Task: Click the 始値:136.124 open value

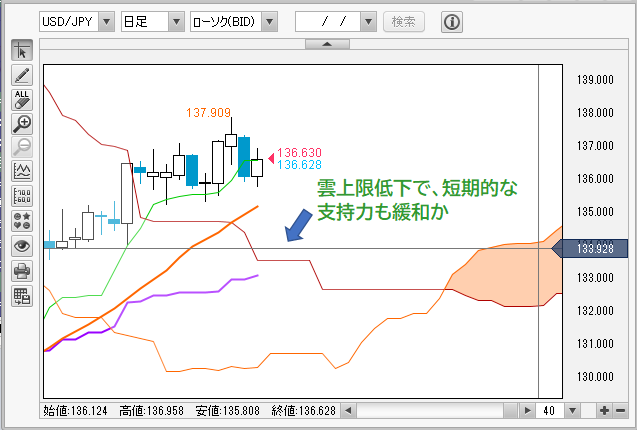Action: 75,411
